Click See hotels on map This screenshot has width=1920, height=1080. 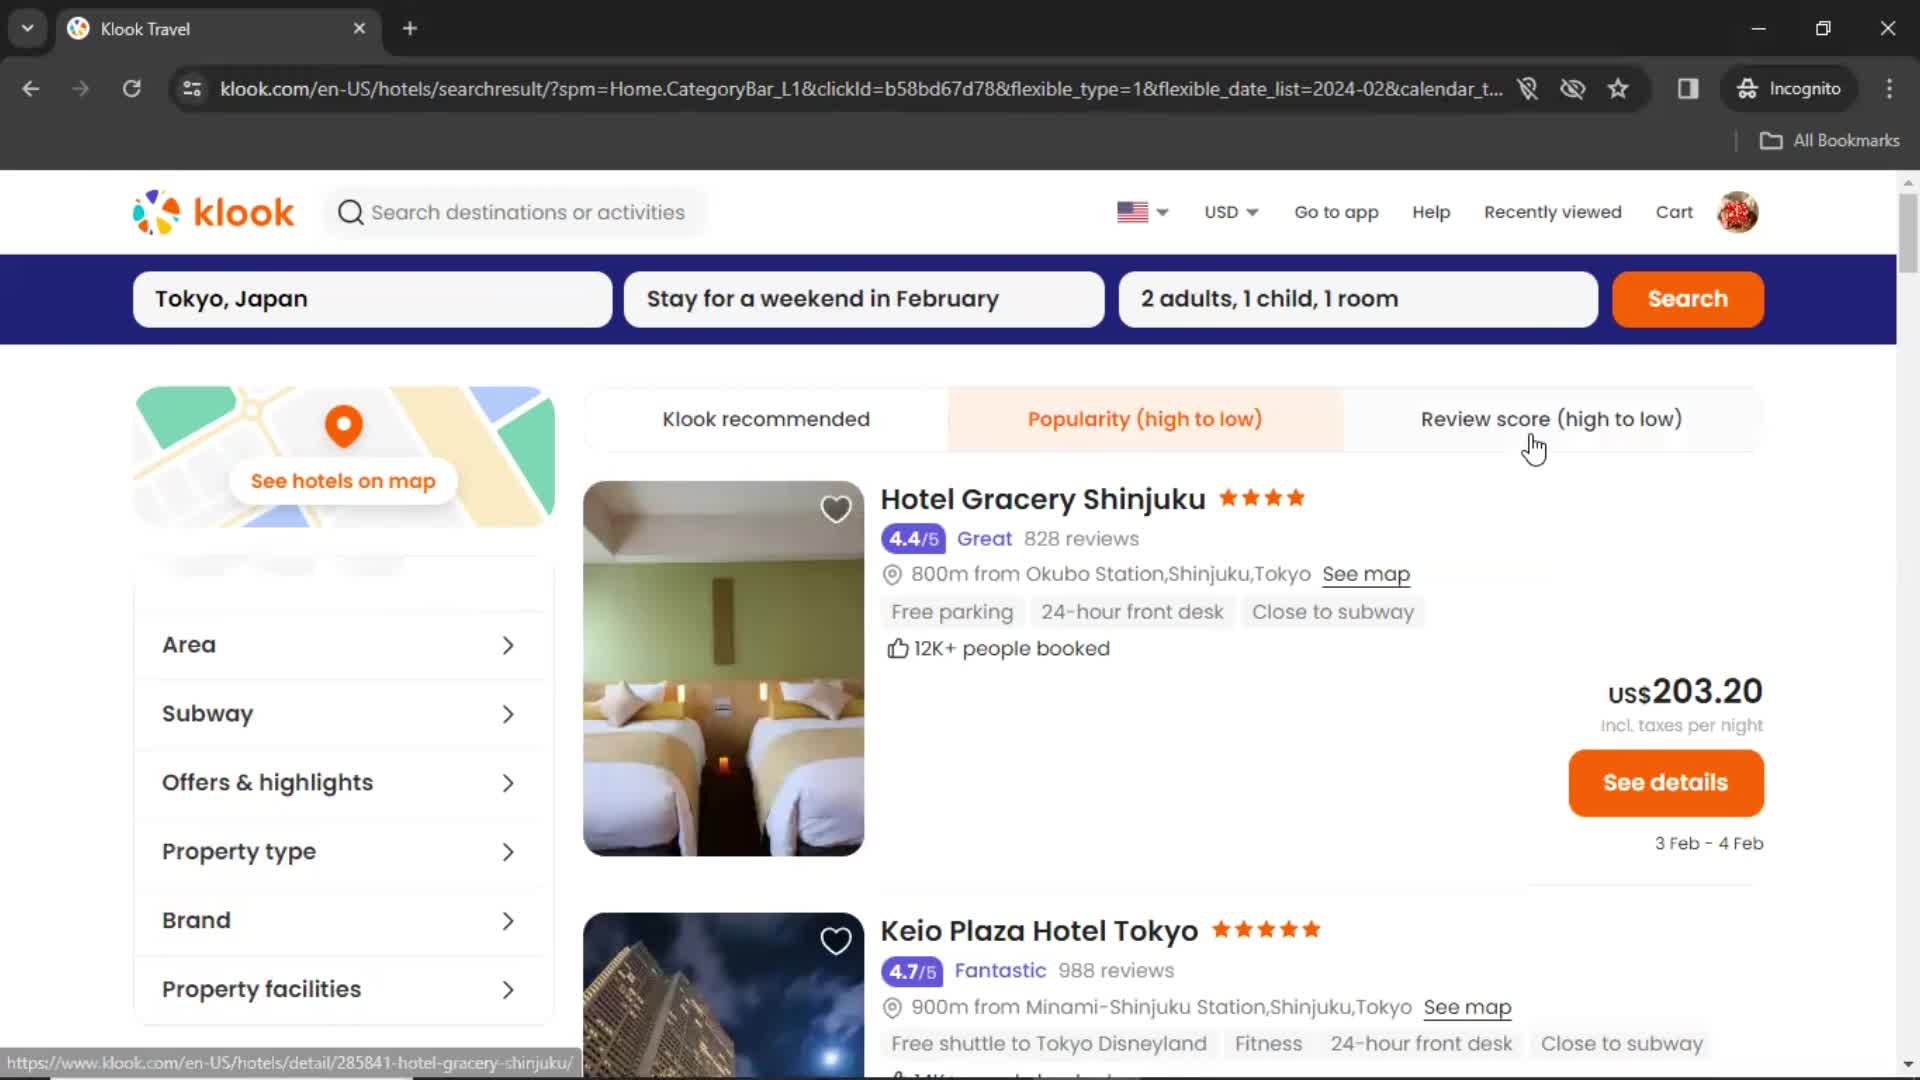(343, 481)
